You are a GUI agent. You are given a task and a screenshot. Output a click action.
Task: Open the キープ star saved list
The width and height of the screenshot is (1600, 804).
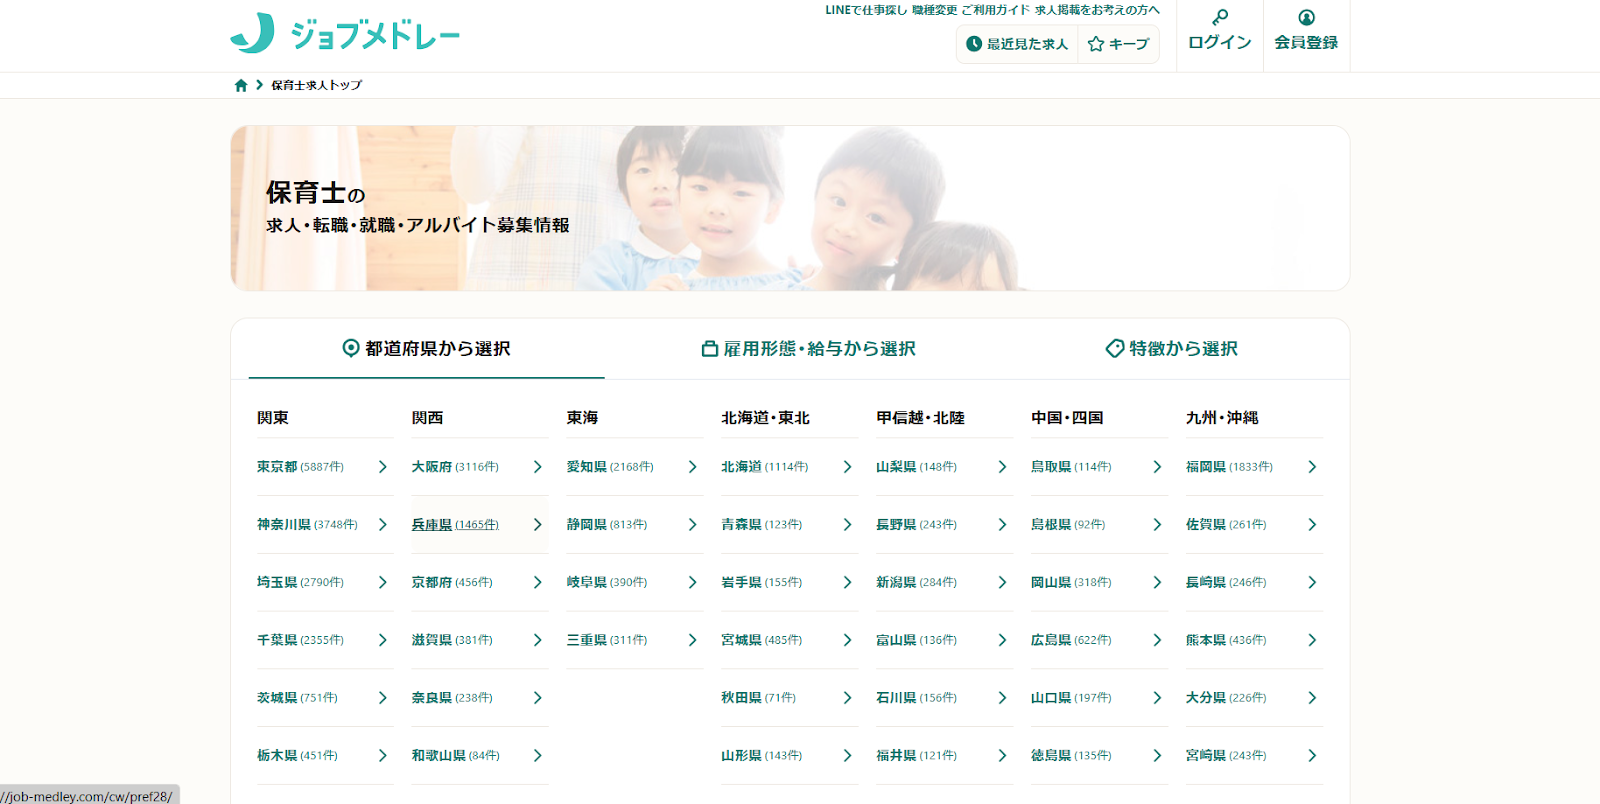[x=1118, y=44]
